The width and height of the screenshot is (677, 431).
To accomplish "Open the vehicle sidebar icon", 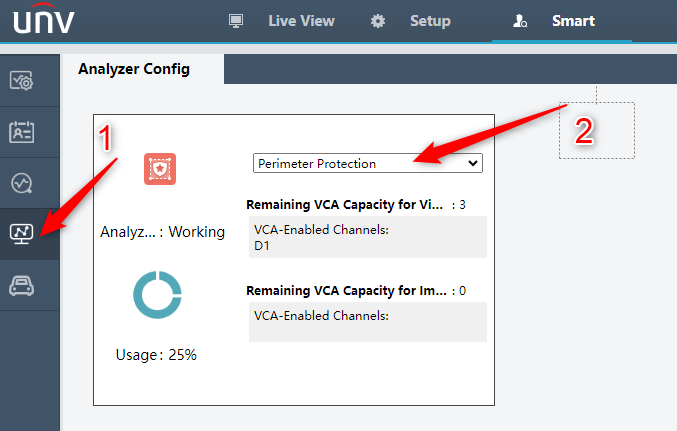I will coord(22,285).
